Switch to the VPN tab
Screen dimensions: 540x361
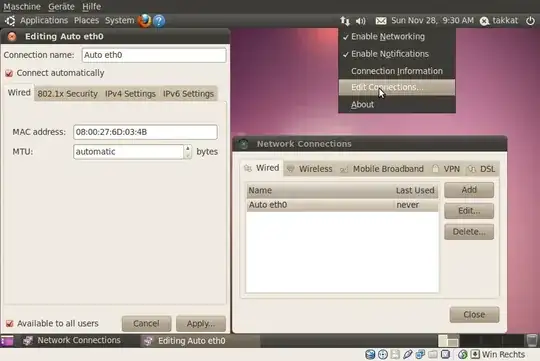446,169
